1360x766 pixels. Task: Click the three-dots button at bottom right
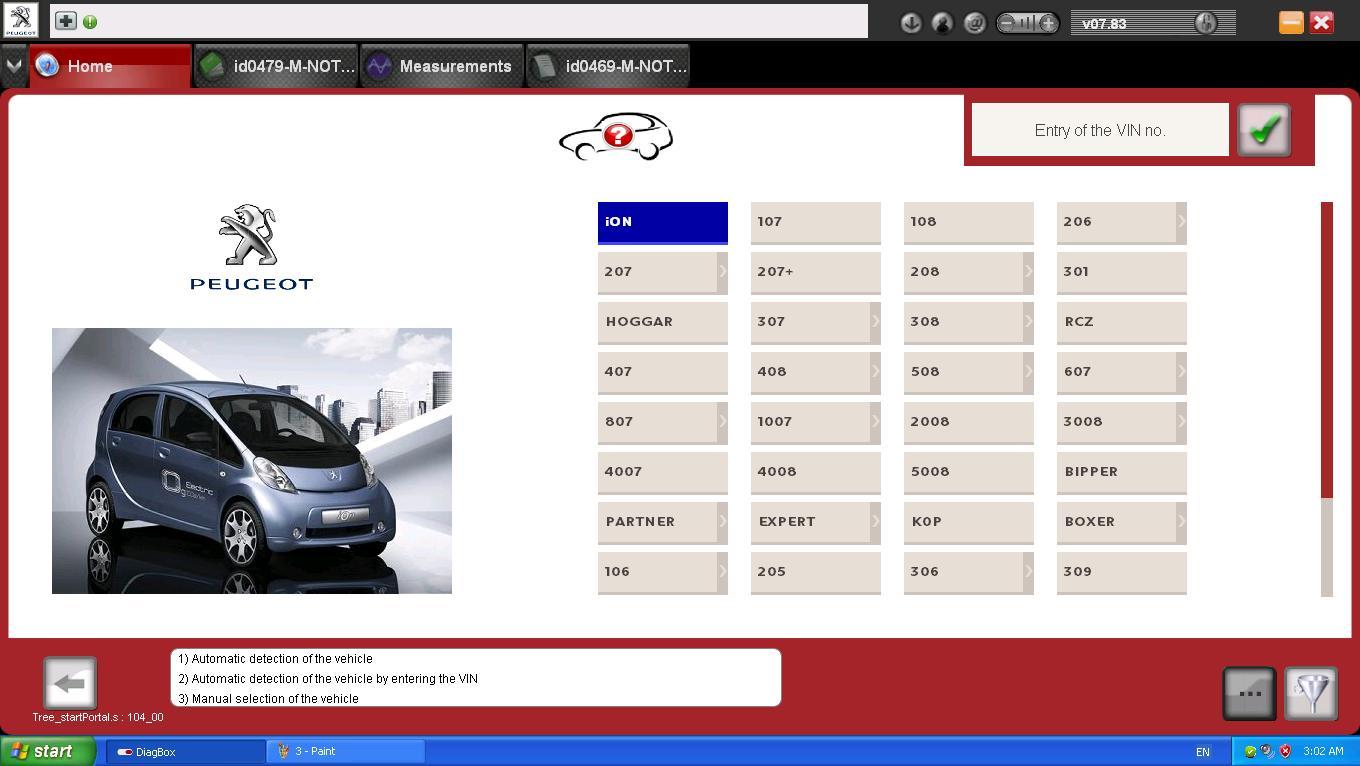tap(1250, 693)
